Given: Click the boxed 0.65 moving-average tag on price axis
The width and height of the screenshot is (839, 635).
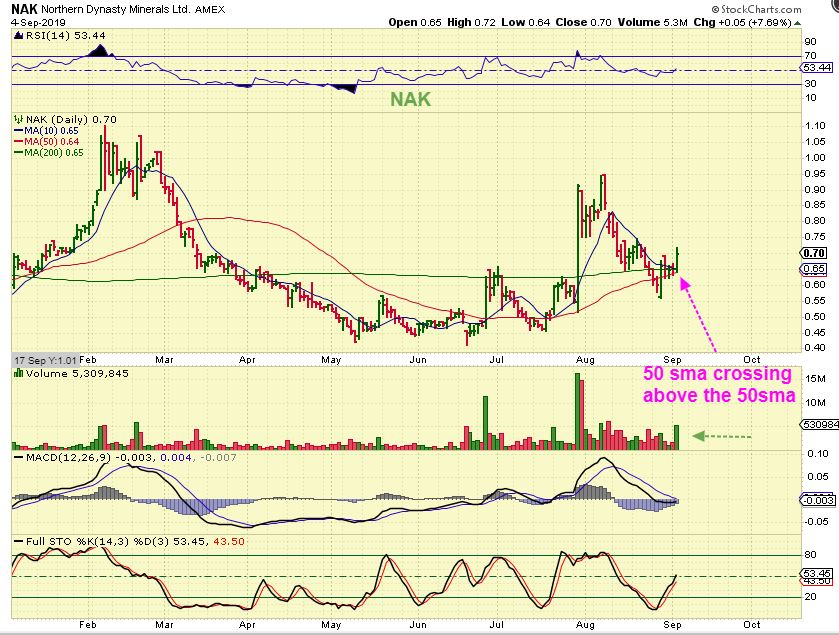Looking at the screenshot, I should click(x=814, y=269).
